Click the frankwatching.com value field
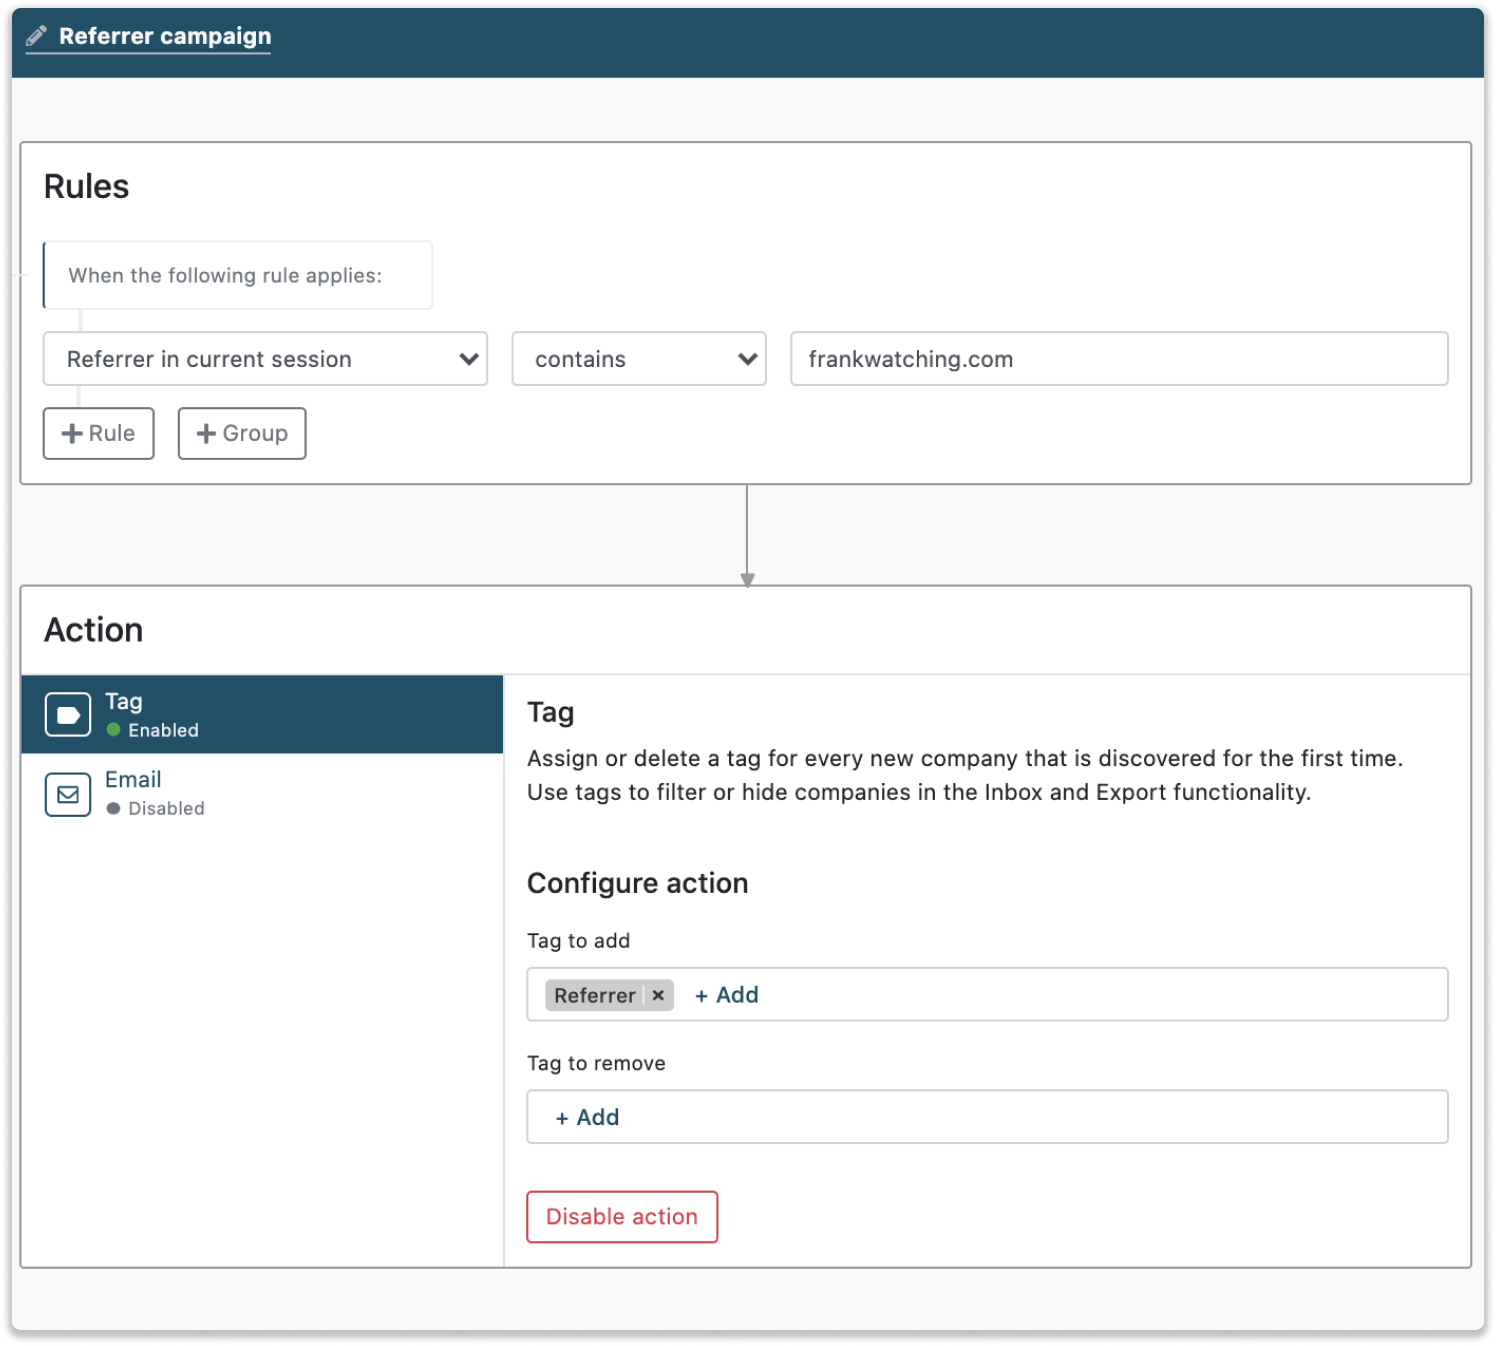Image resolution: width=1496 pixels, height=1346 pixels. tap(1119, 359)
